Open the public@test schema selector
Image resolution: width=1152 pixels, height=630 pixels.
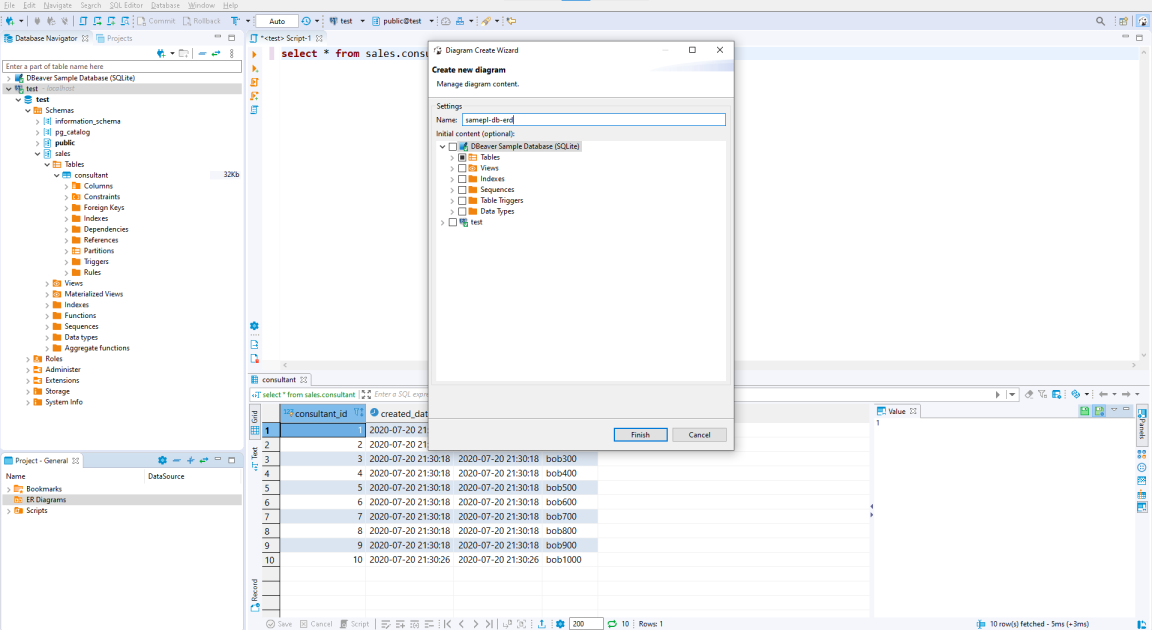(403, 21)
